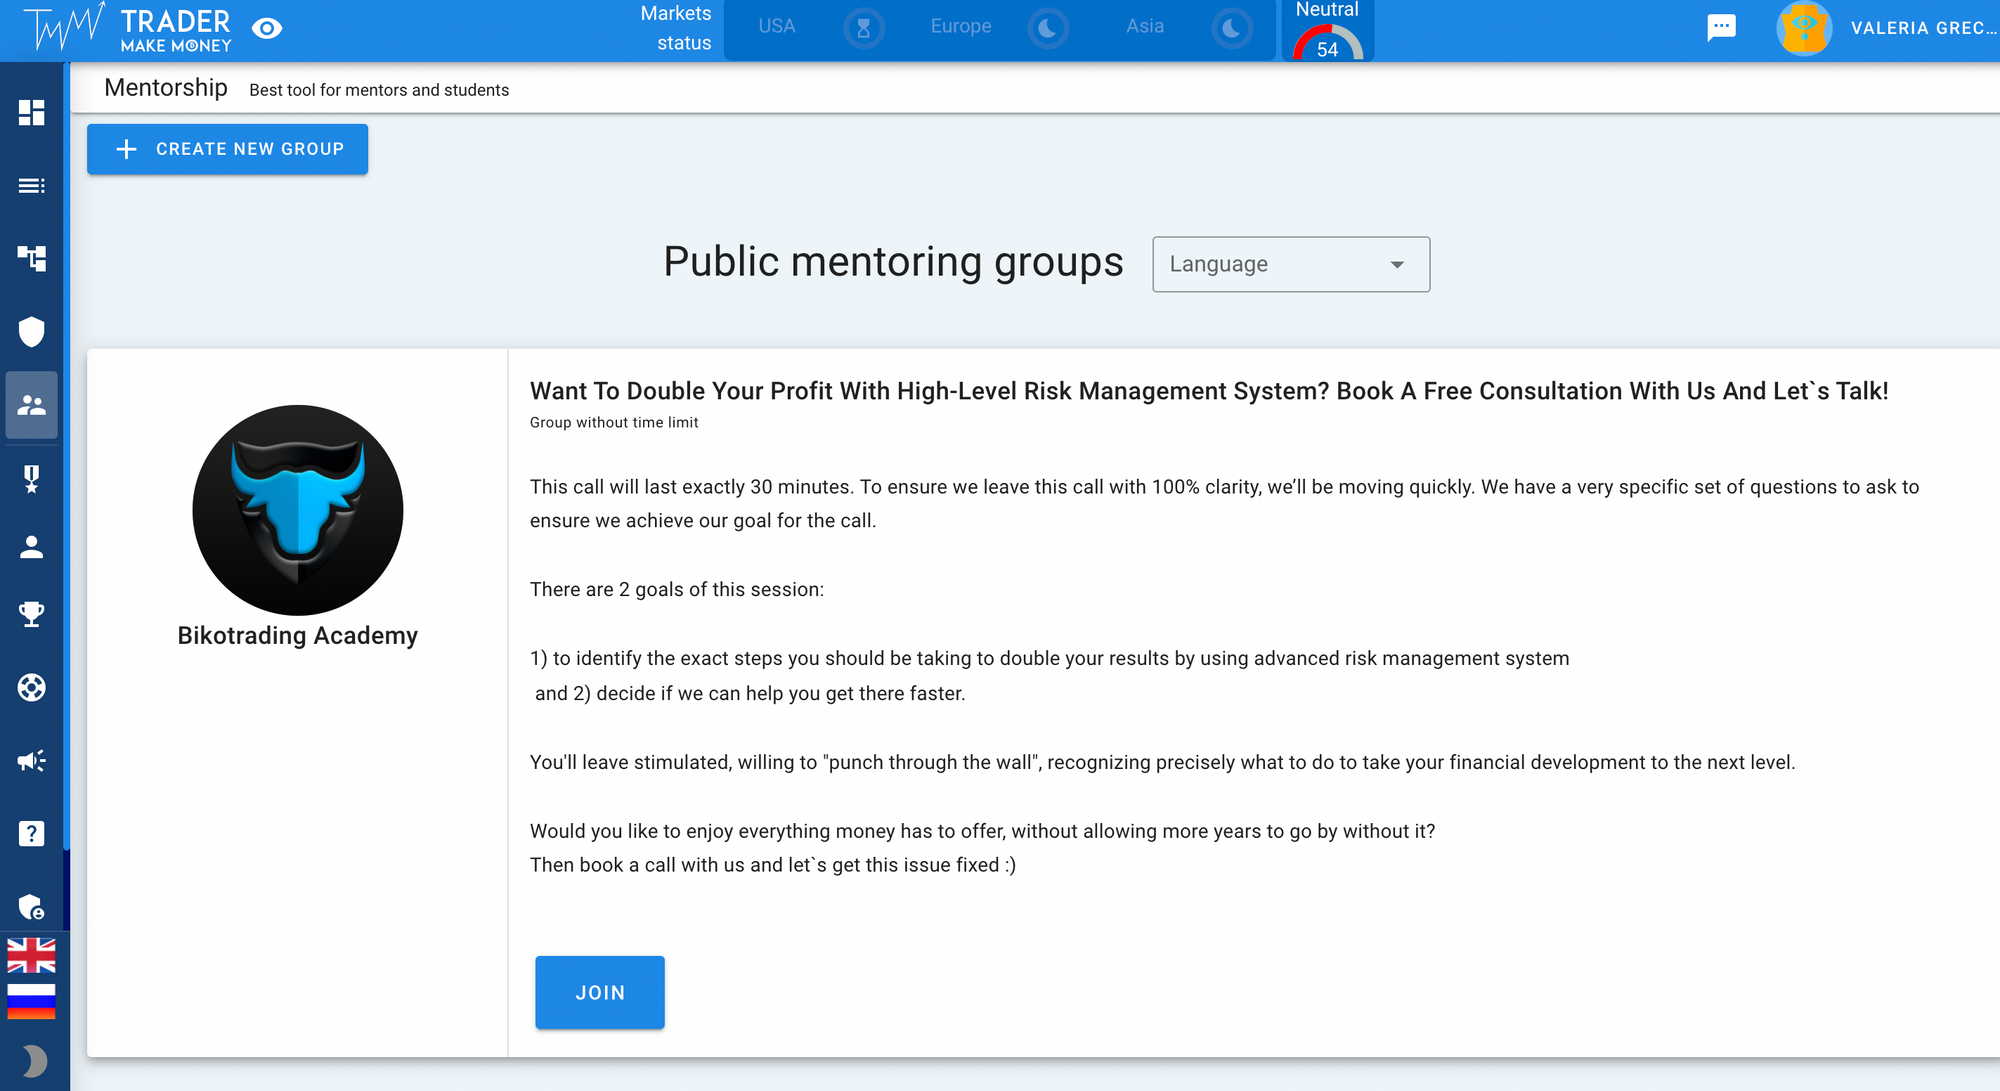Toggle the eye visibility icon beside logo

click(x=267, y=28)
